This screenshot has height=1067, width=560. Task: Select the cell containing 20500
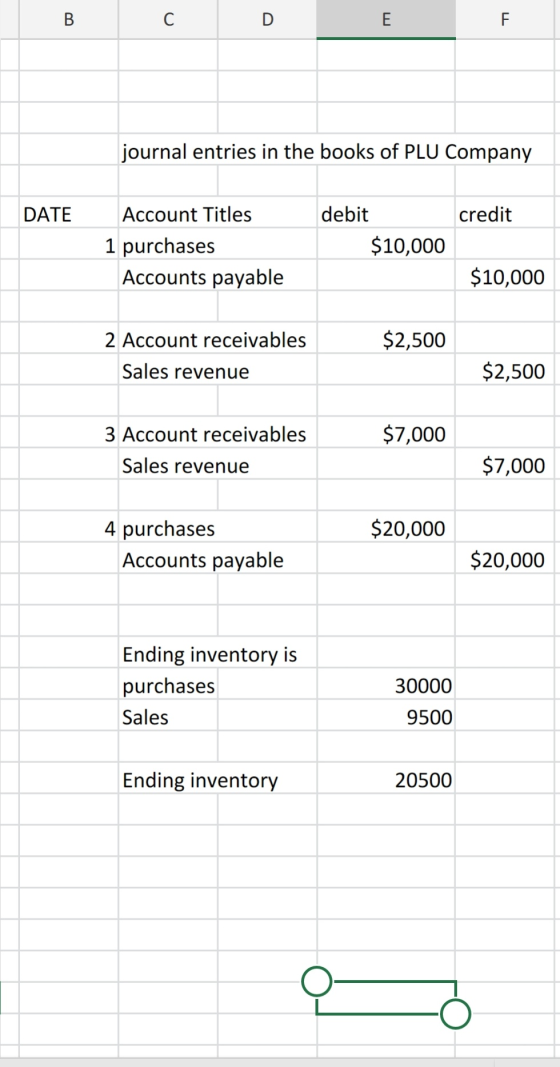386,781
